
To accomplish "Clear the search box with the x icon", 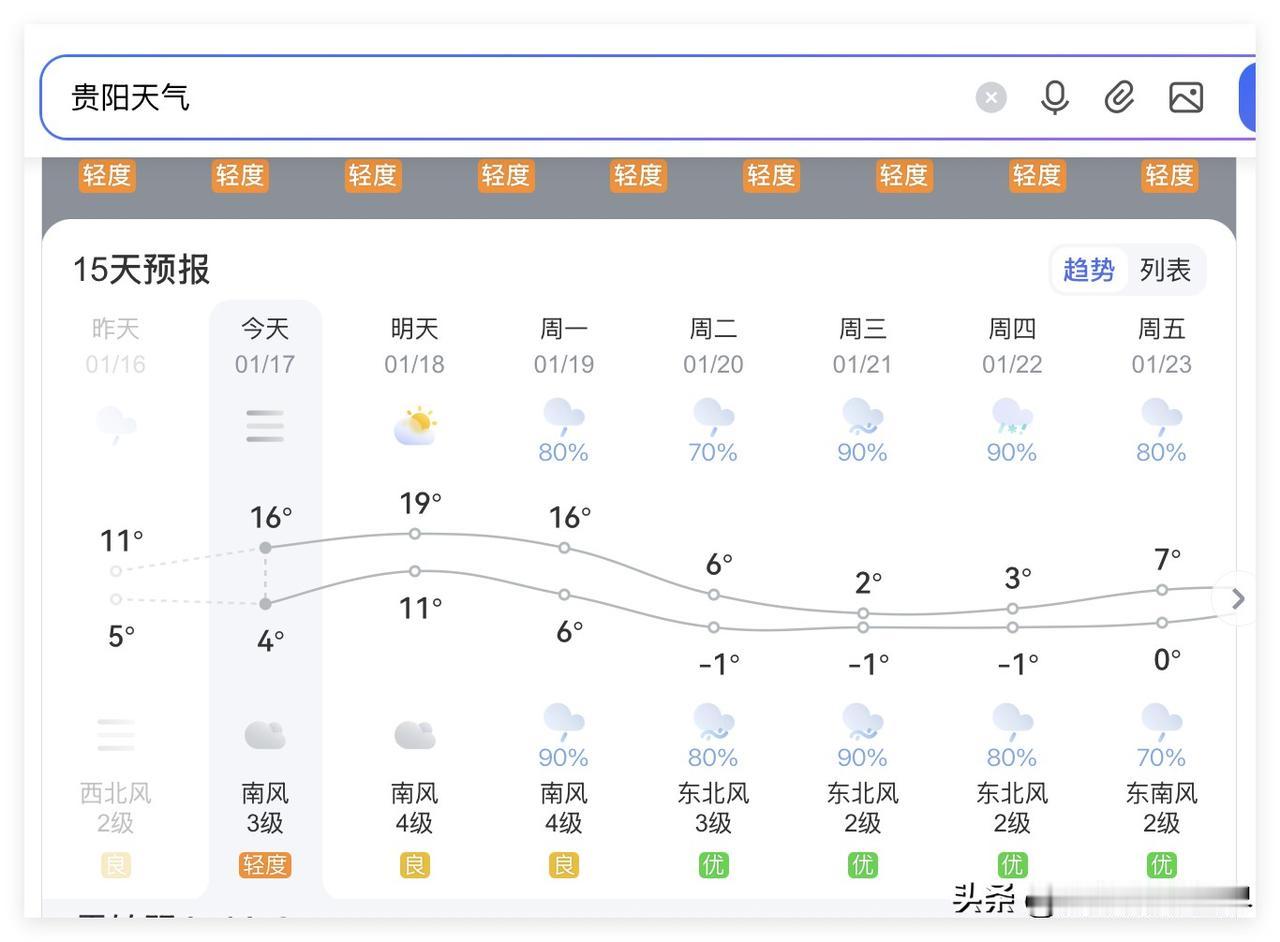I will pos(991,97).
